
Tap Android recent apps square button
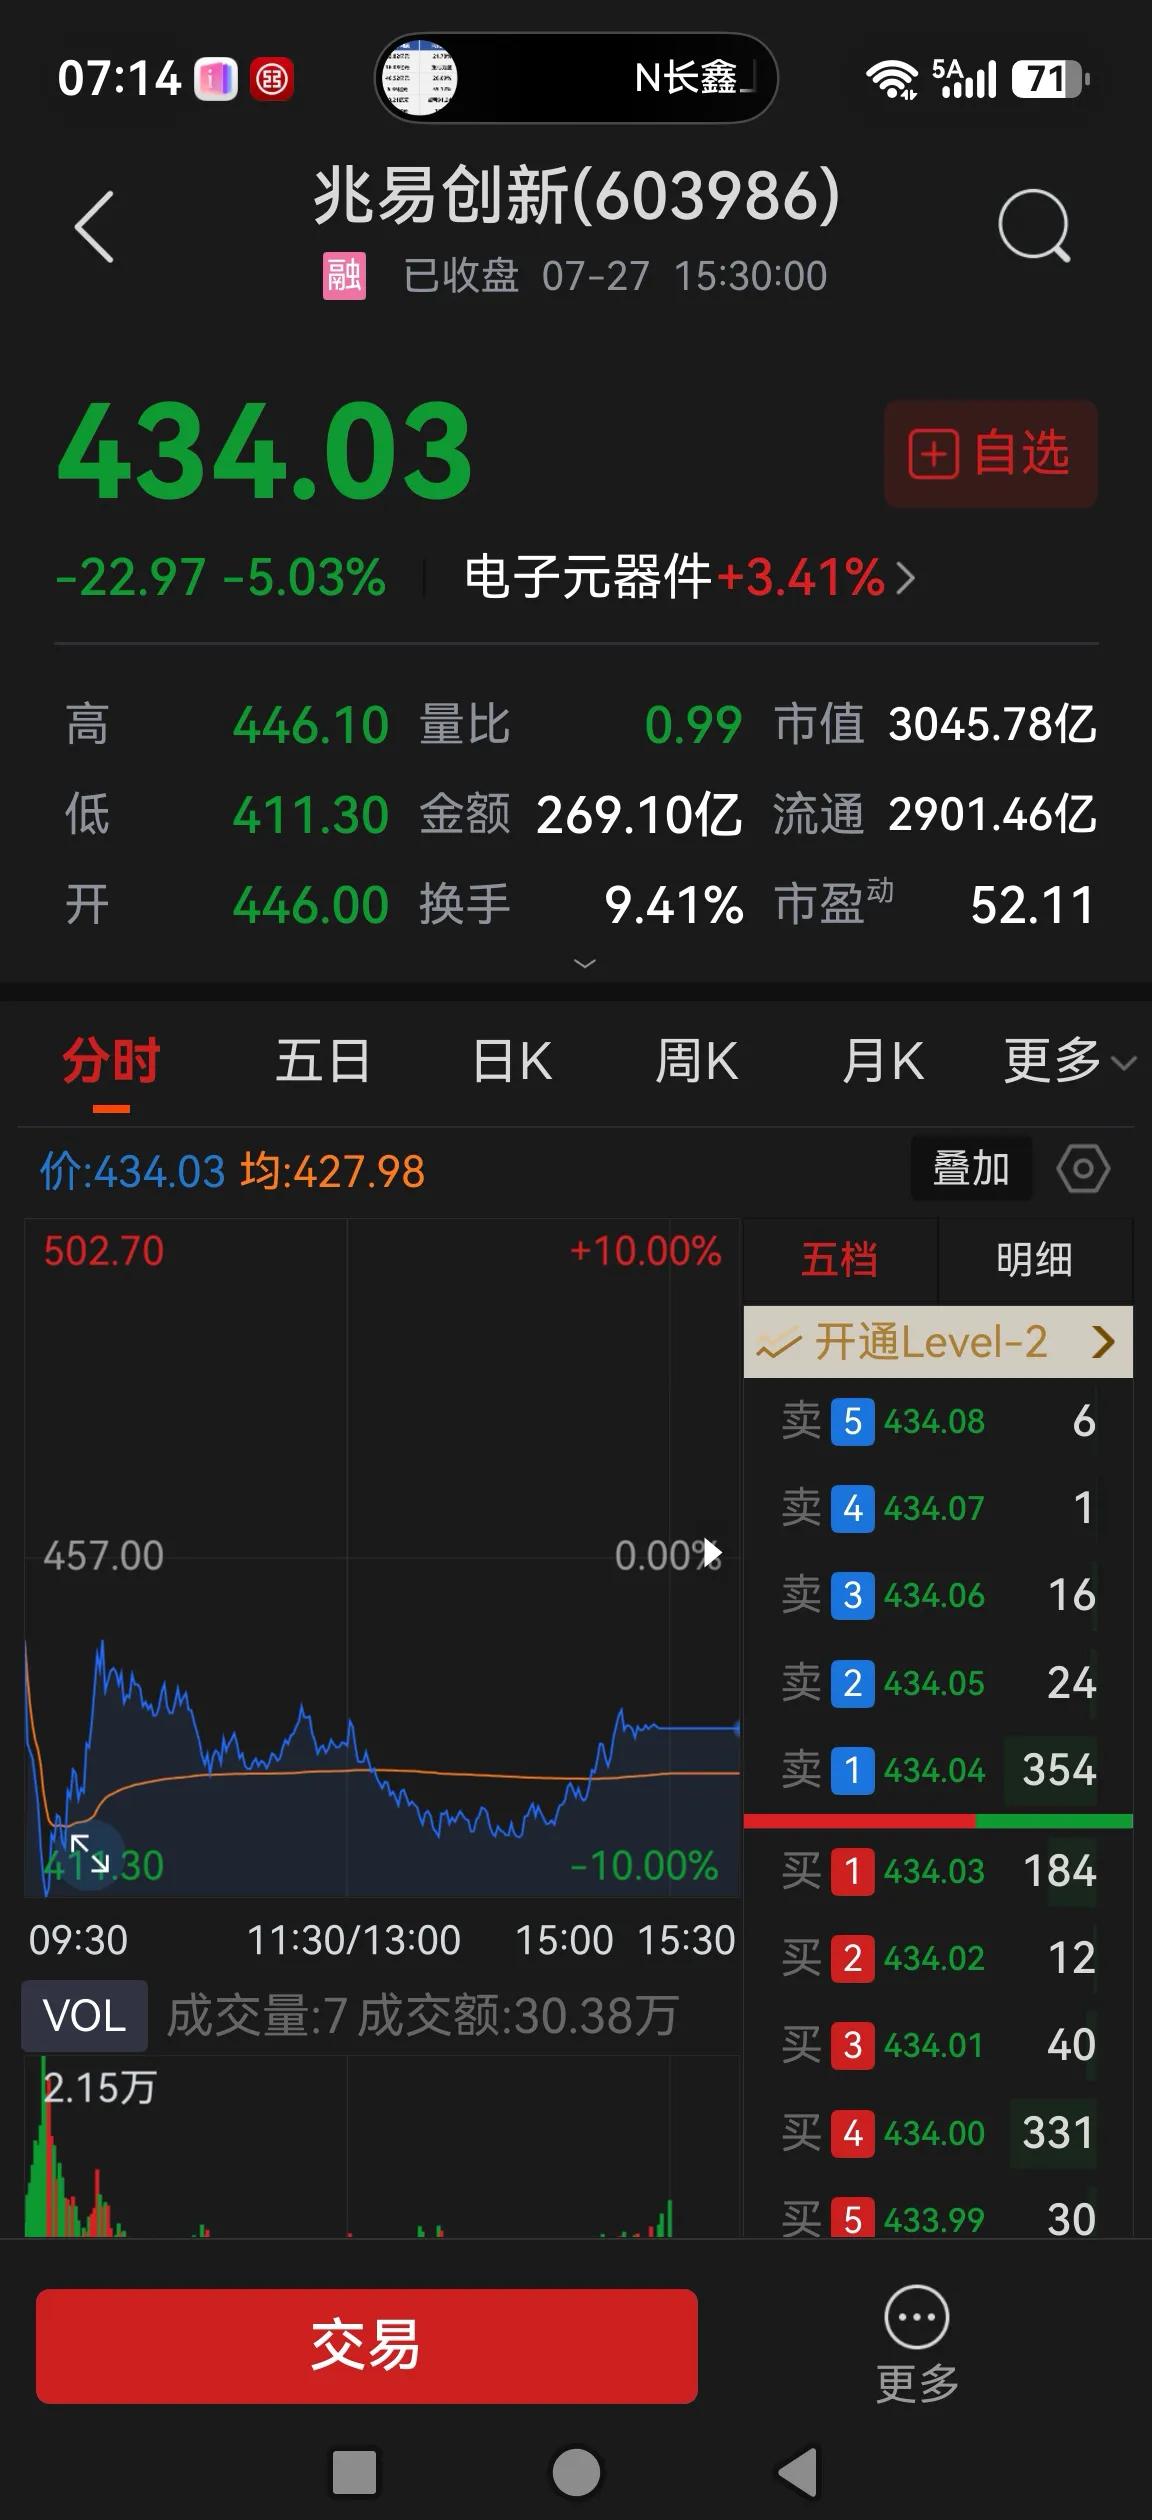click(x=354, y=2473)
